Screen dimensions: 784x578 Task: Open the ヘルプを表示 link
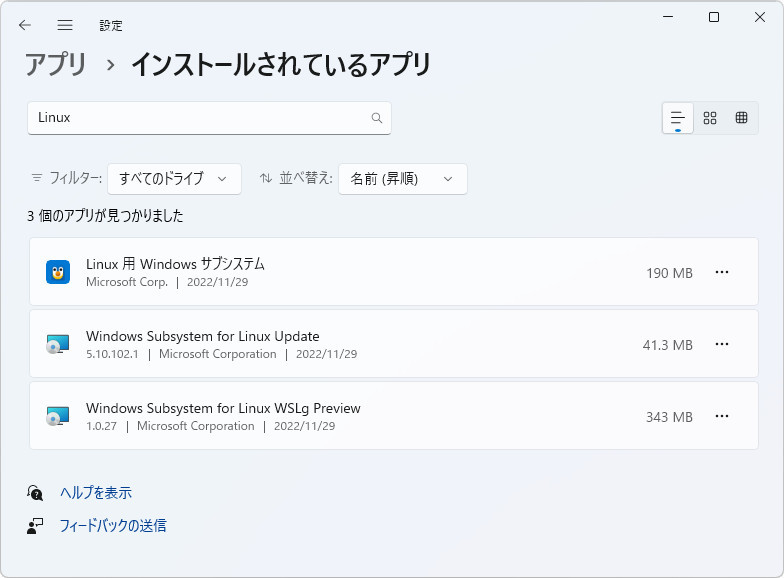pyautogui.click(x=96, y=492)
